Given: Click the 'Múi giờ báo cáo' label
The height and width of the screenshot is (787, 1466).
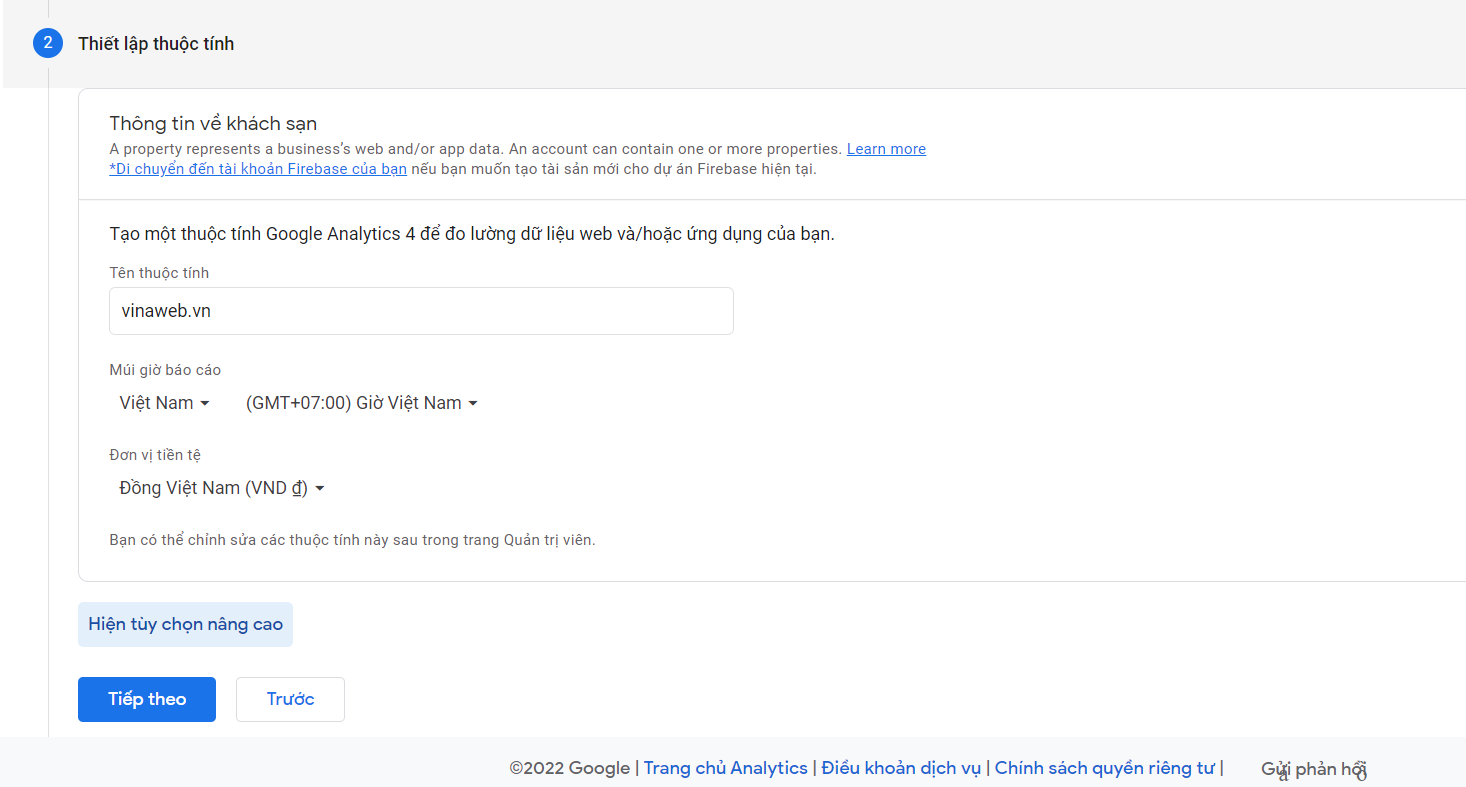Looking at the screenshot, I should 165,370.
